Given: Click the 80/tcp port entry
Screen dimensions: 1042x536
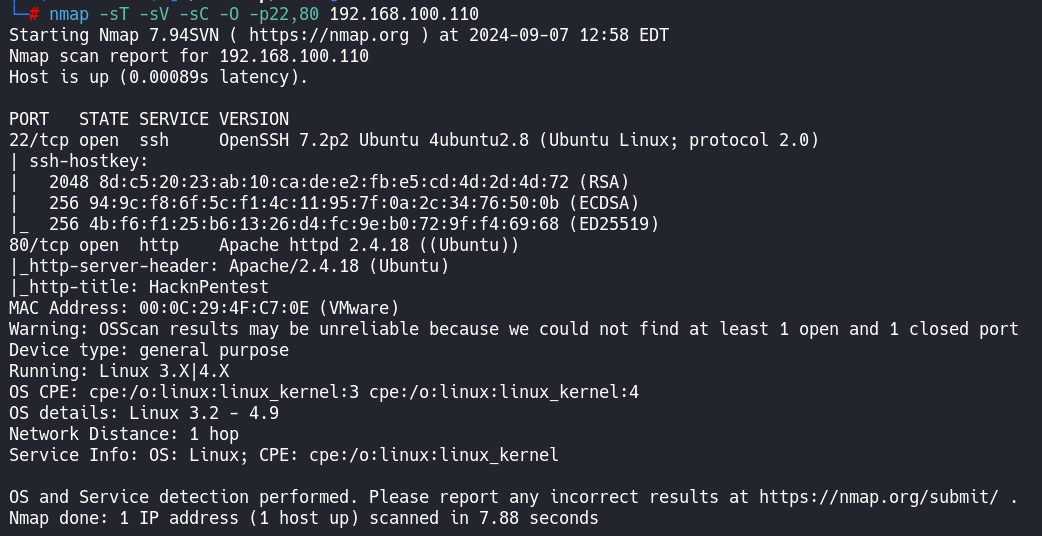Looking at the screenshot, I should 38,245.
